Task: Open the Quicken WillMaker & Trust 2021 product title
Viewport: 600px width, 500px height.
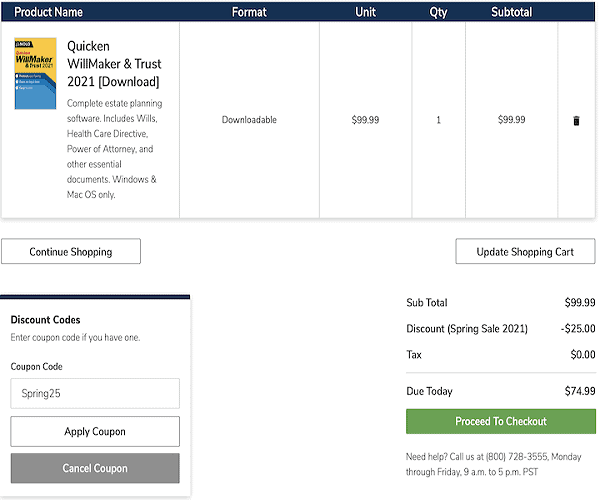Action: (x=114, y=64)
